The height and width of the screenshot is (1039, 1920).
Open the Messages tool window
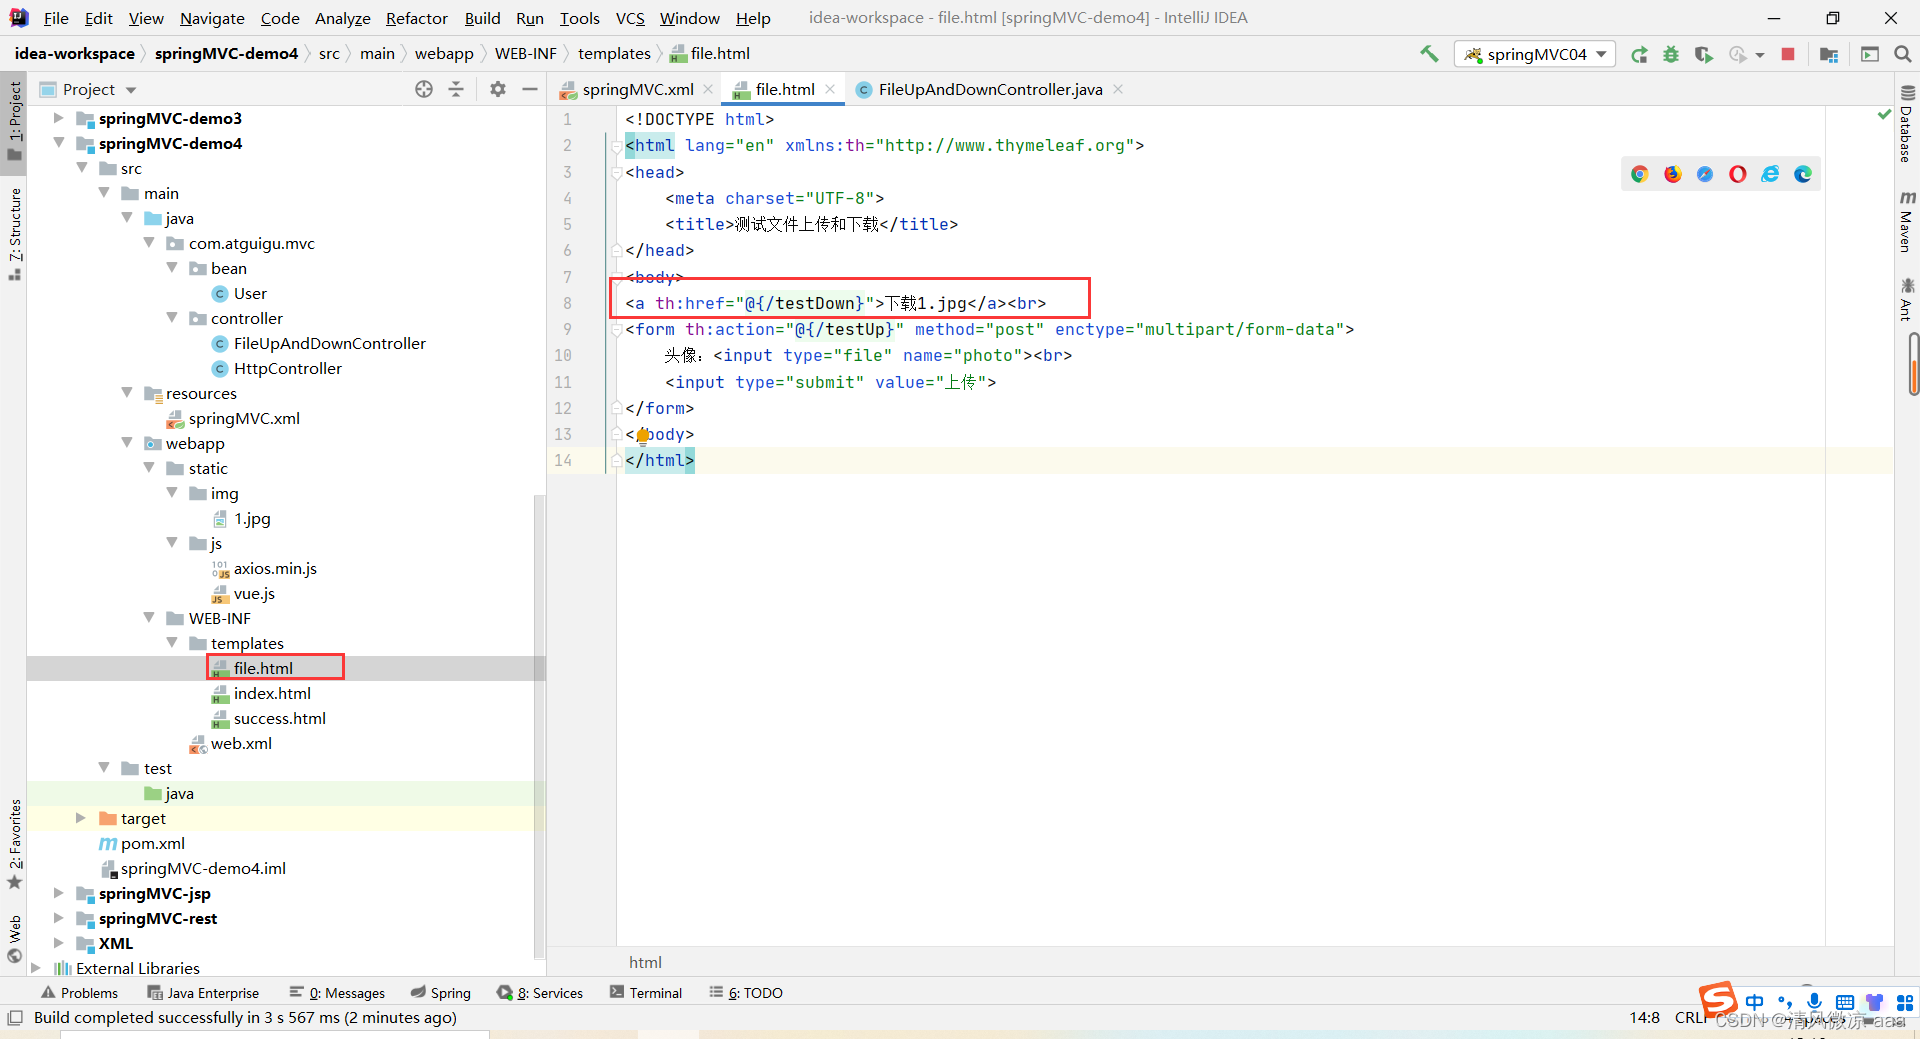point(337,993)
